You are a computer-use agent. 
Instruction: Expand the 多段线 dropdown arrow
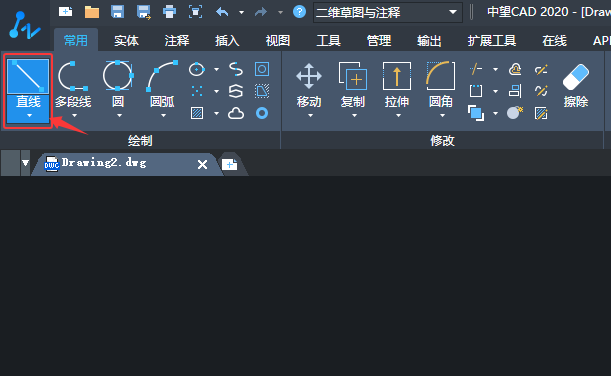click(x=74, y=116)
